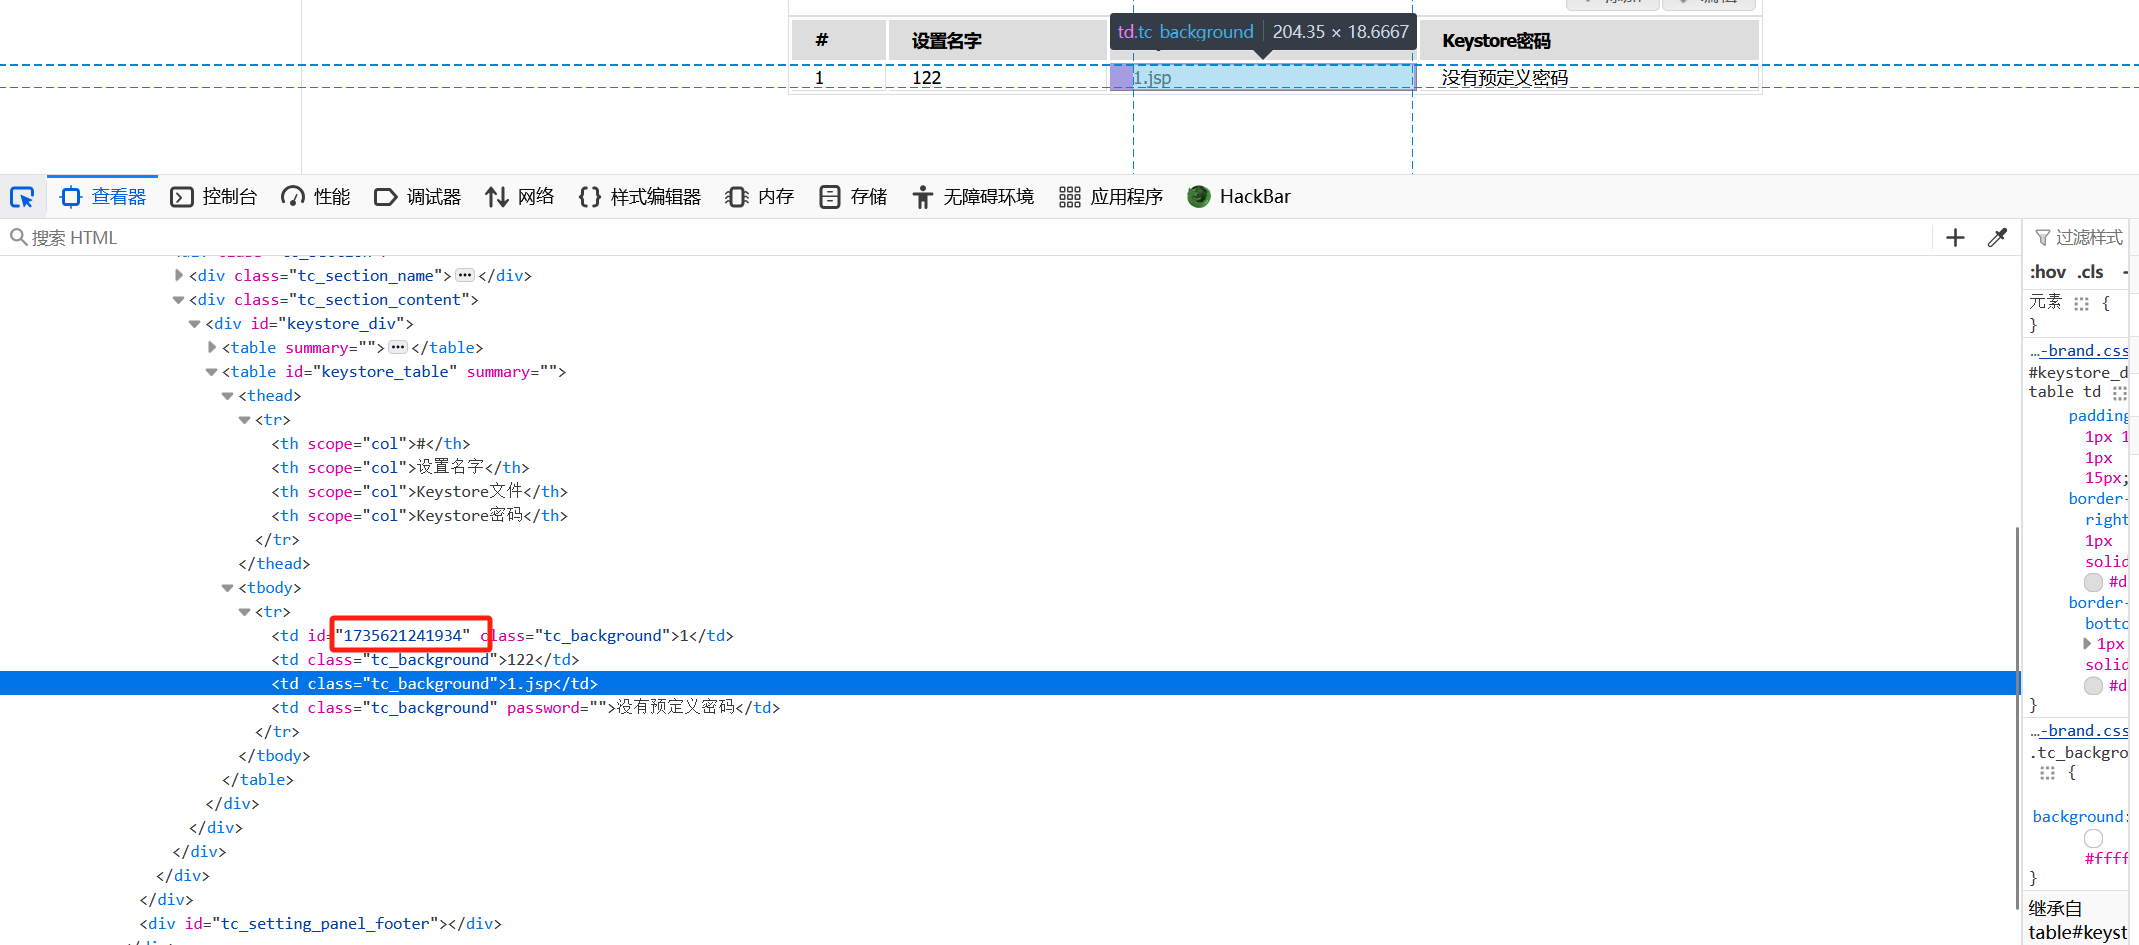Image resolution: width=2139 pixels, height=945 pixels.
Task: Click the 122 cell in page table
Action: 997,77
